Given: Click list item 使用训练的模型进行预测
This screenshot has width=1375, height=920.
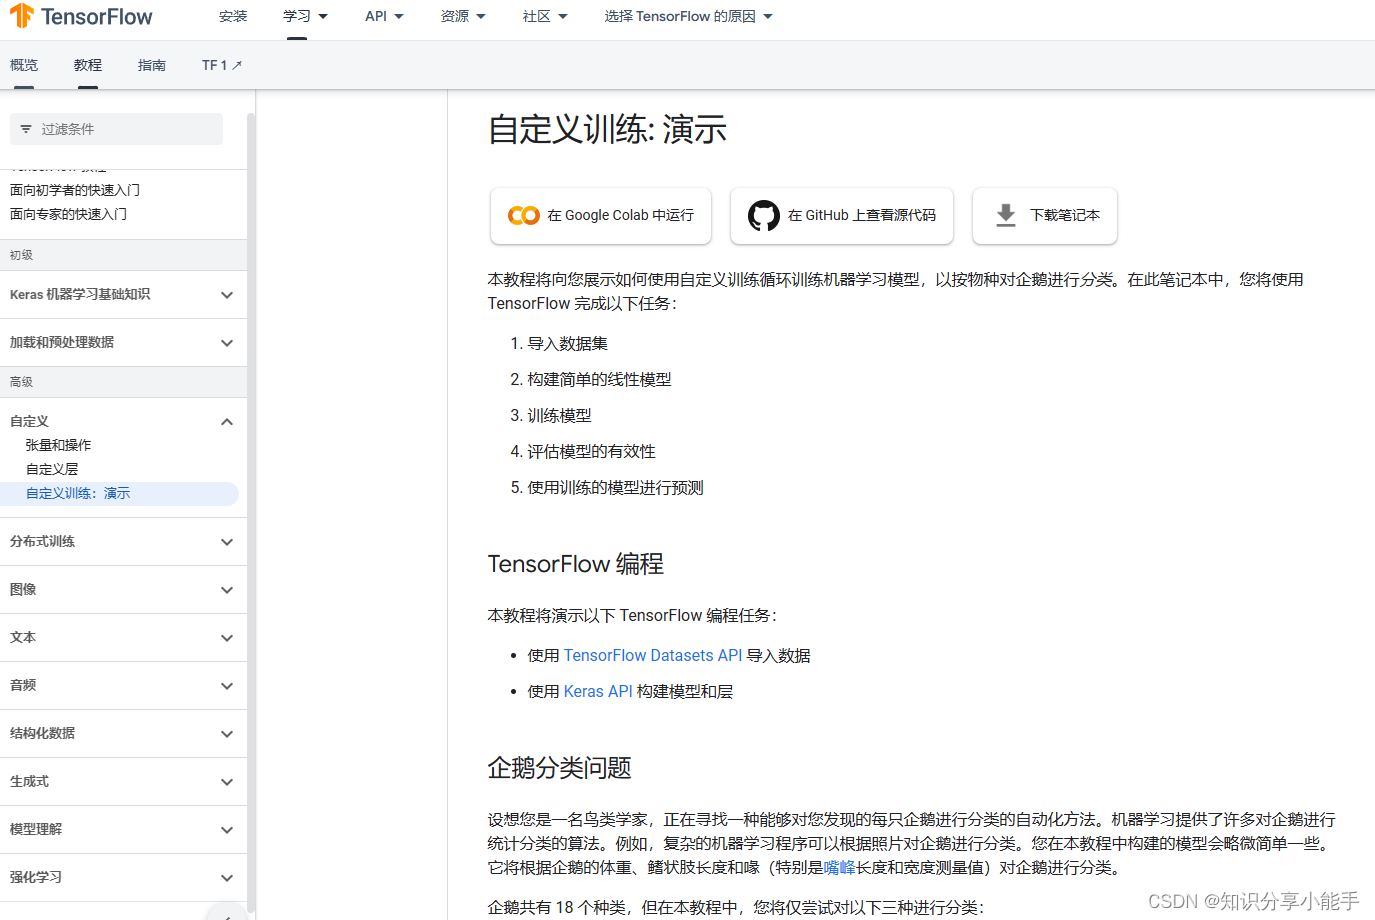Looking at the screenshot, I should (x=615, y=488).
